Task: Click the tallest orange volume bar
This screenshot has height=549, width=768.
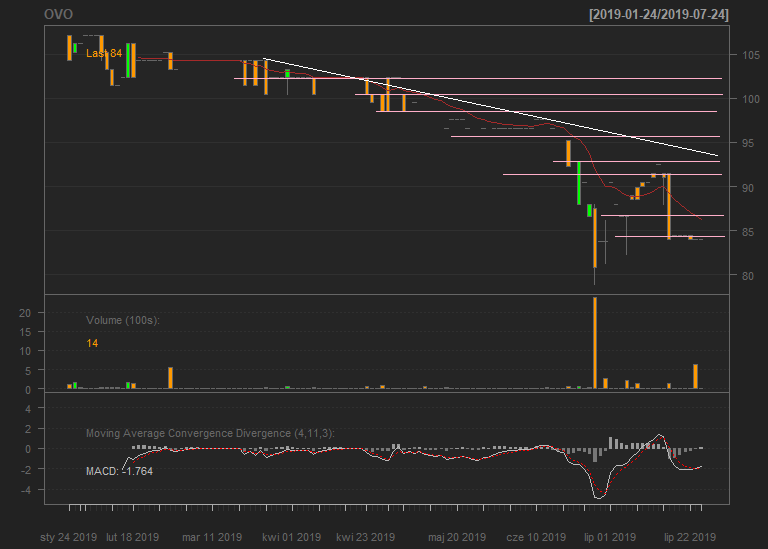Action: 595,343
